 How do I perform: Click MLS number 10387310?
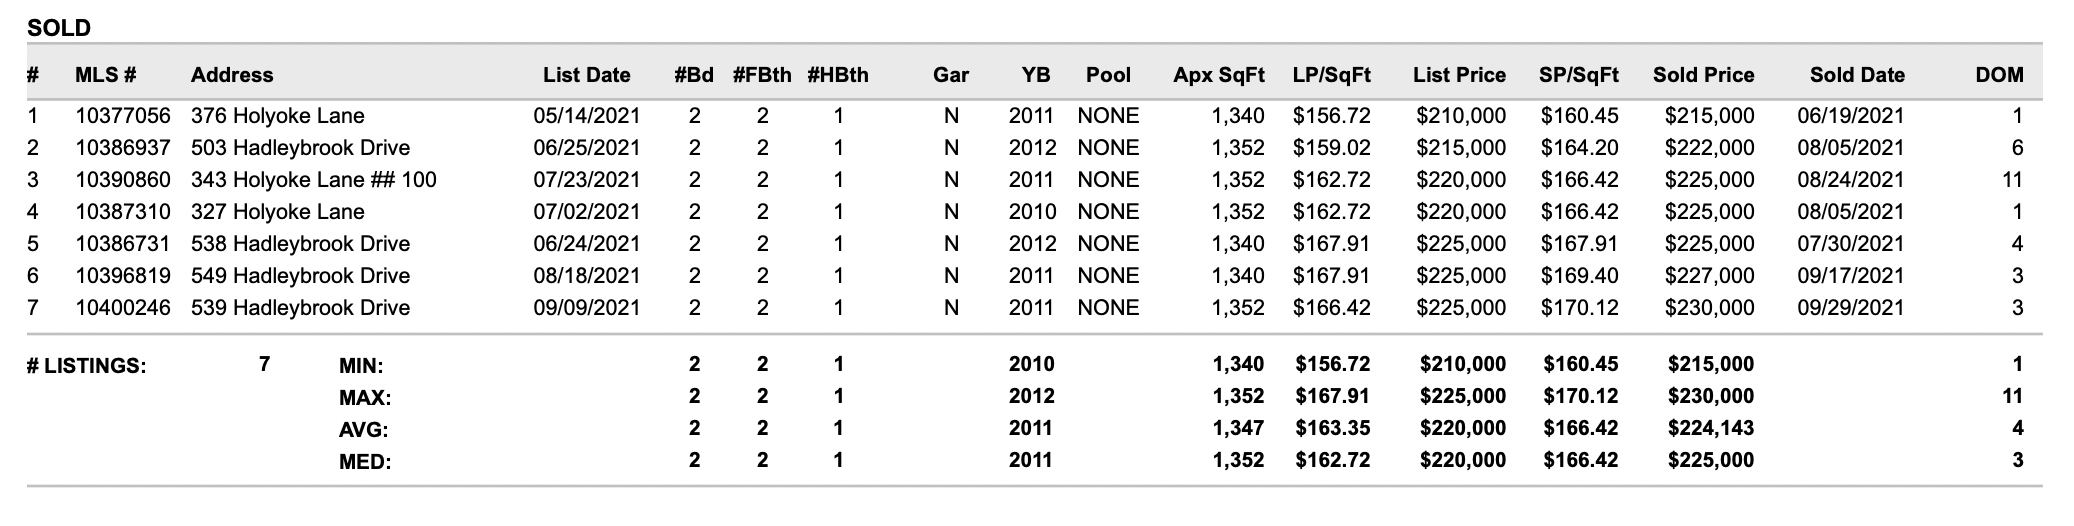pos(123,212)
